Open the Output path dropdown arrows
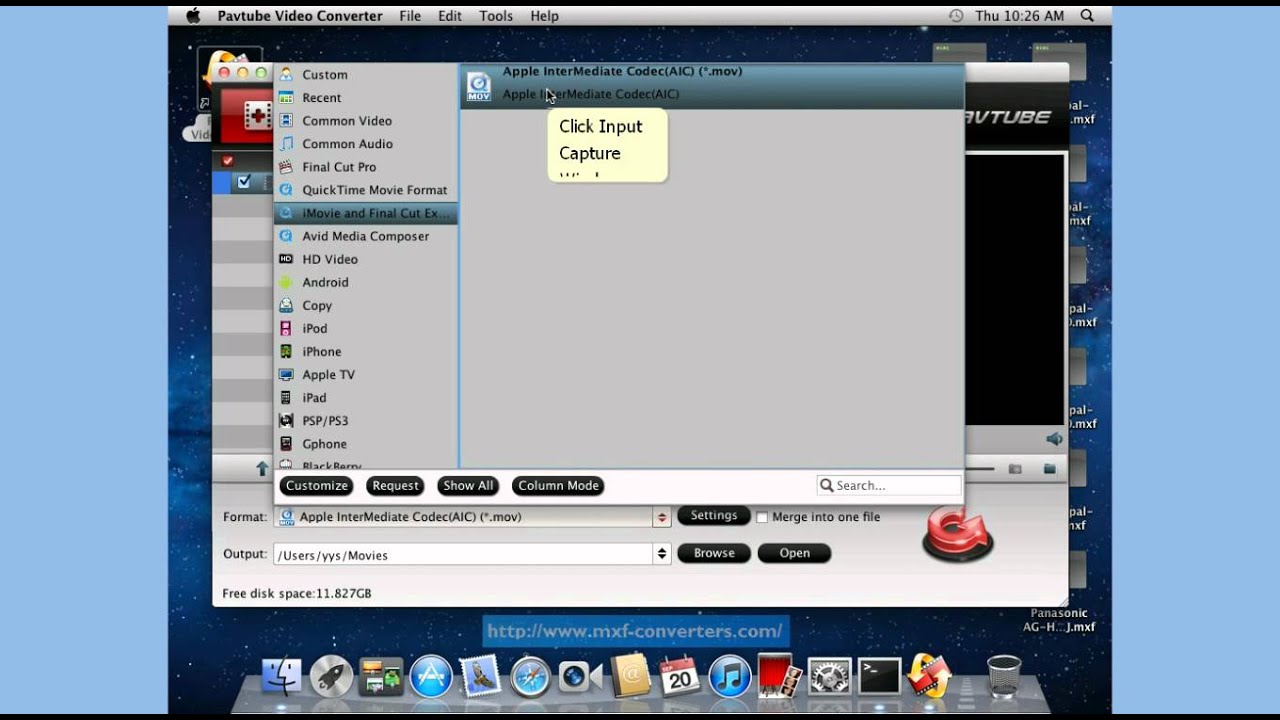 pyautogui.click(x=662, y=554)
